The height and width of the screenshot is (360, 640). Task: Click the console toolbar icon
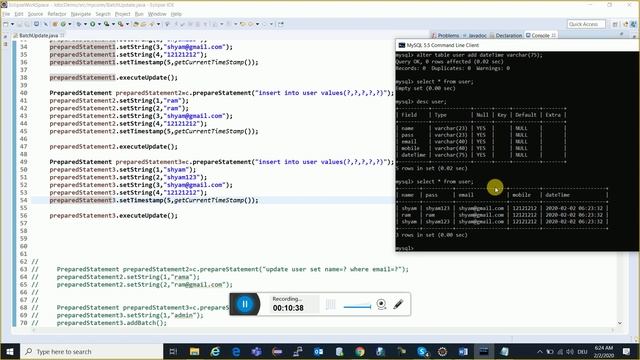click(36, 24)
